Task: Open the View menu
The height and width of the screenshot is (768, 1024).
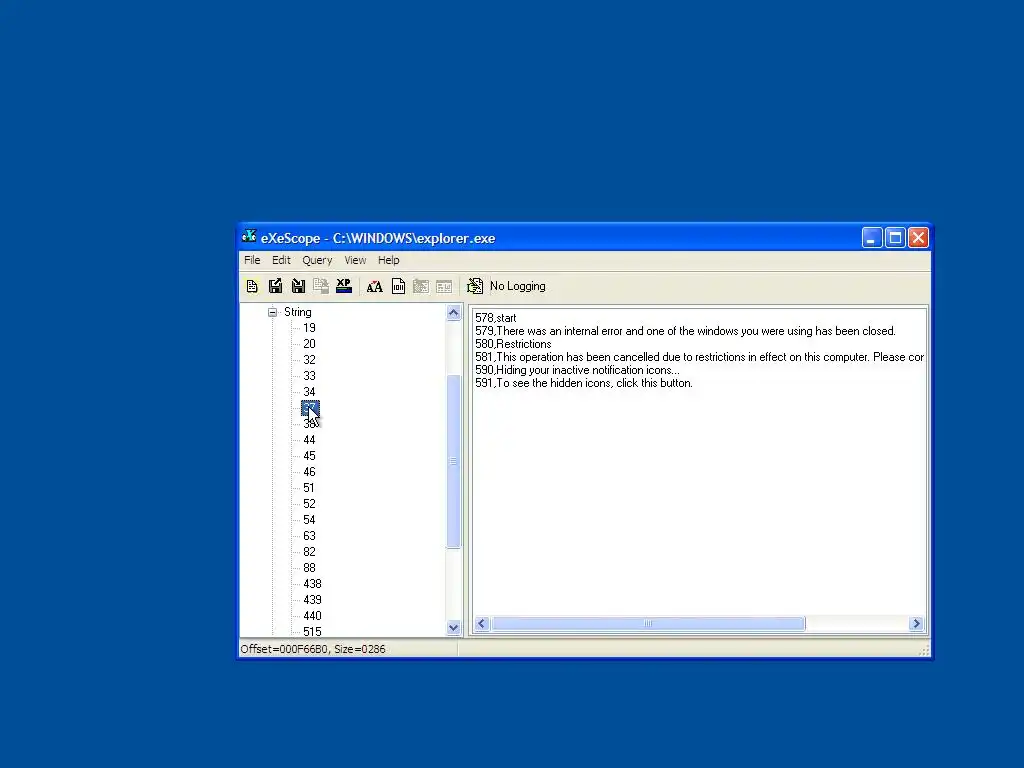Action: click(x=355, y=260)
